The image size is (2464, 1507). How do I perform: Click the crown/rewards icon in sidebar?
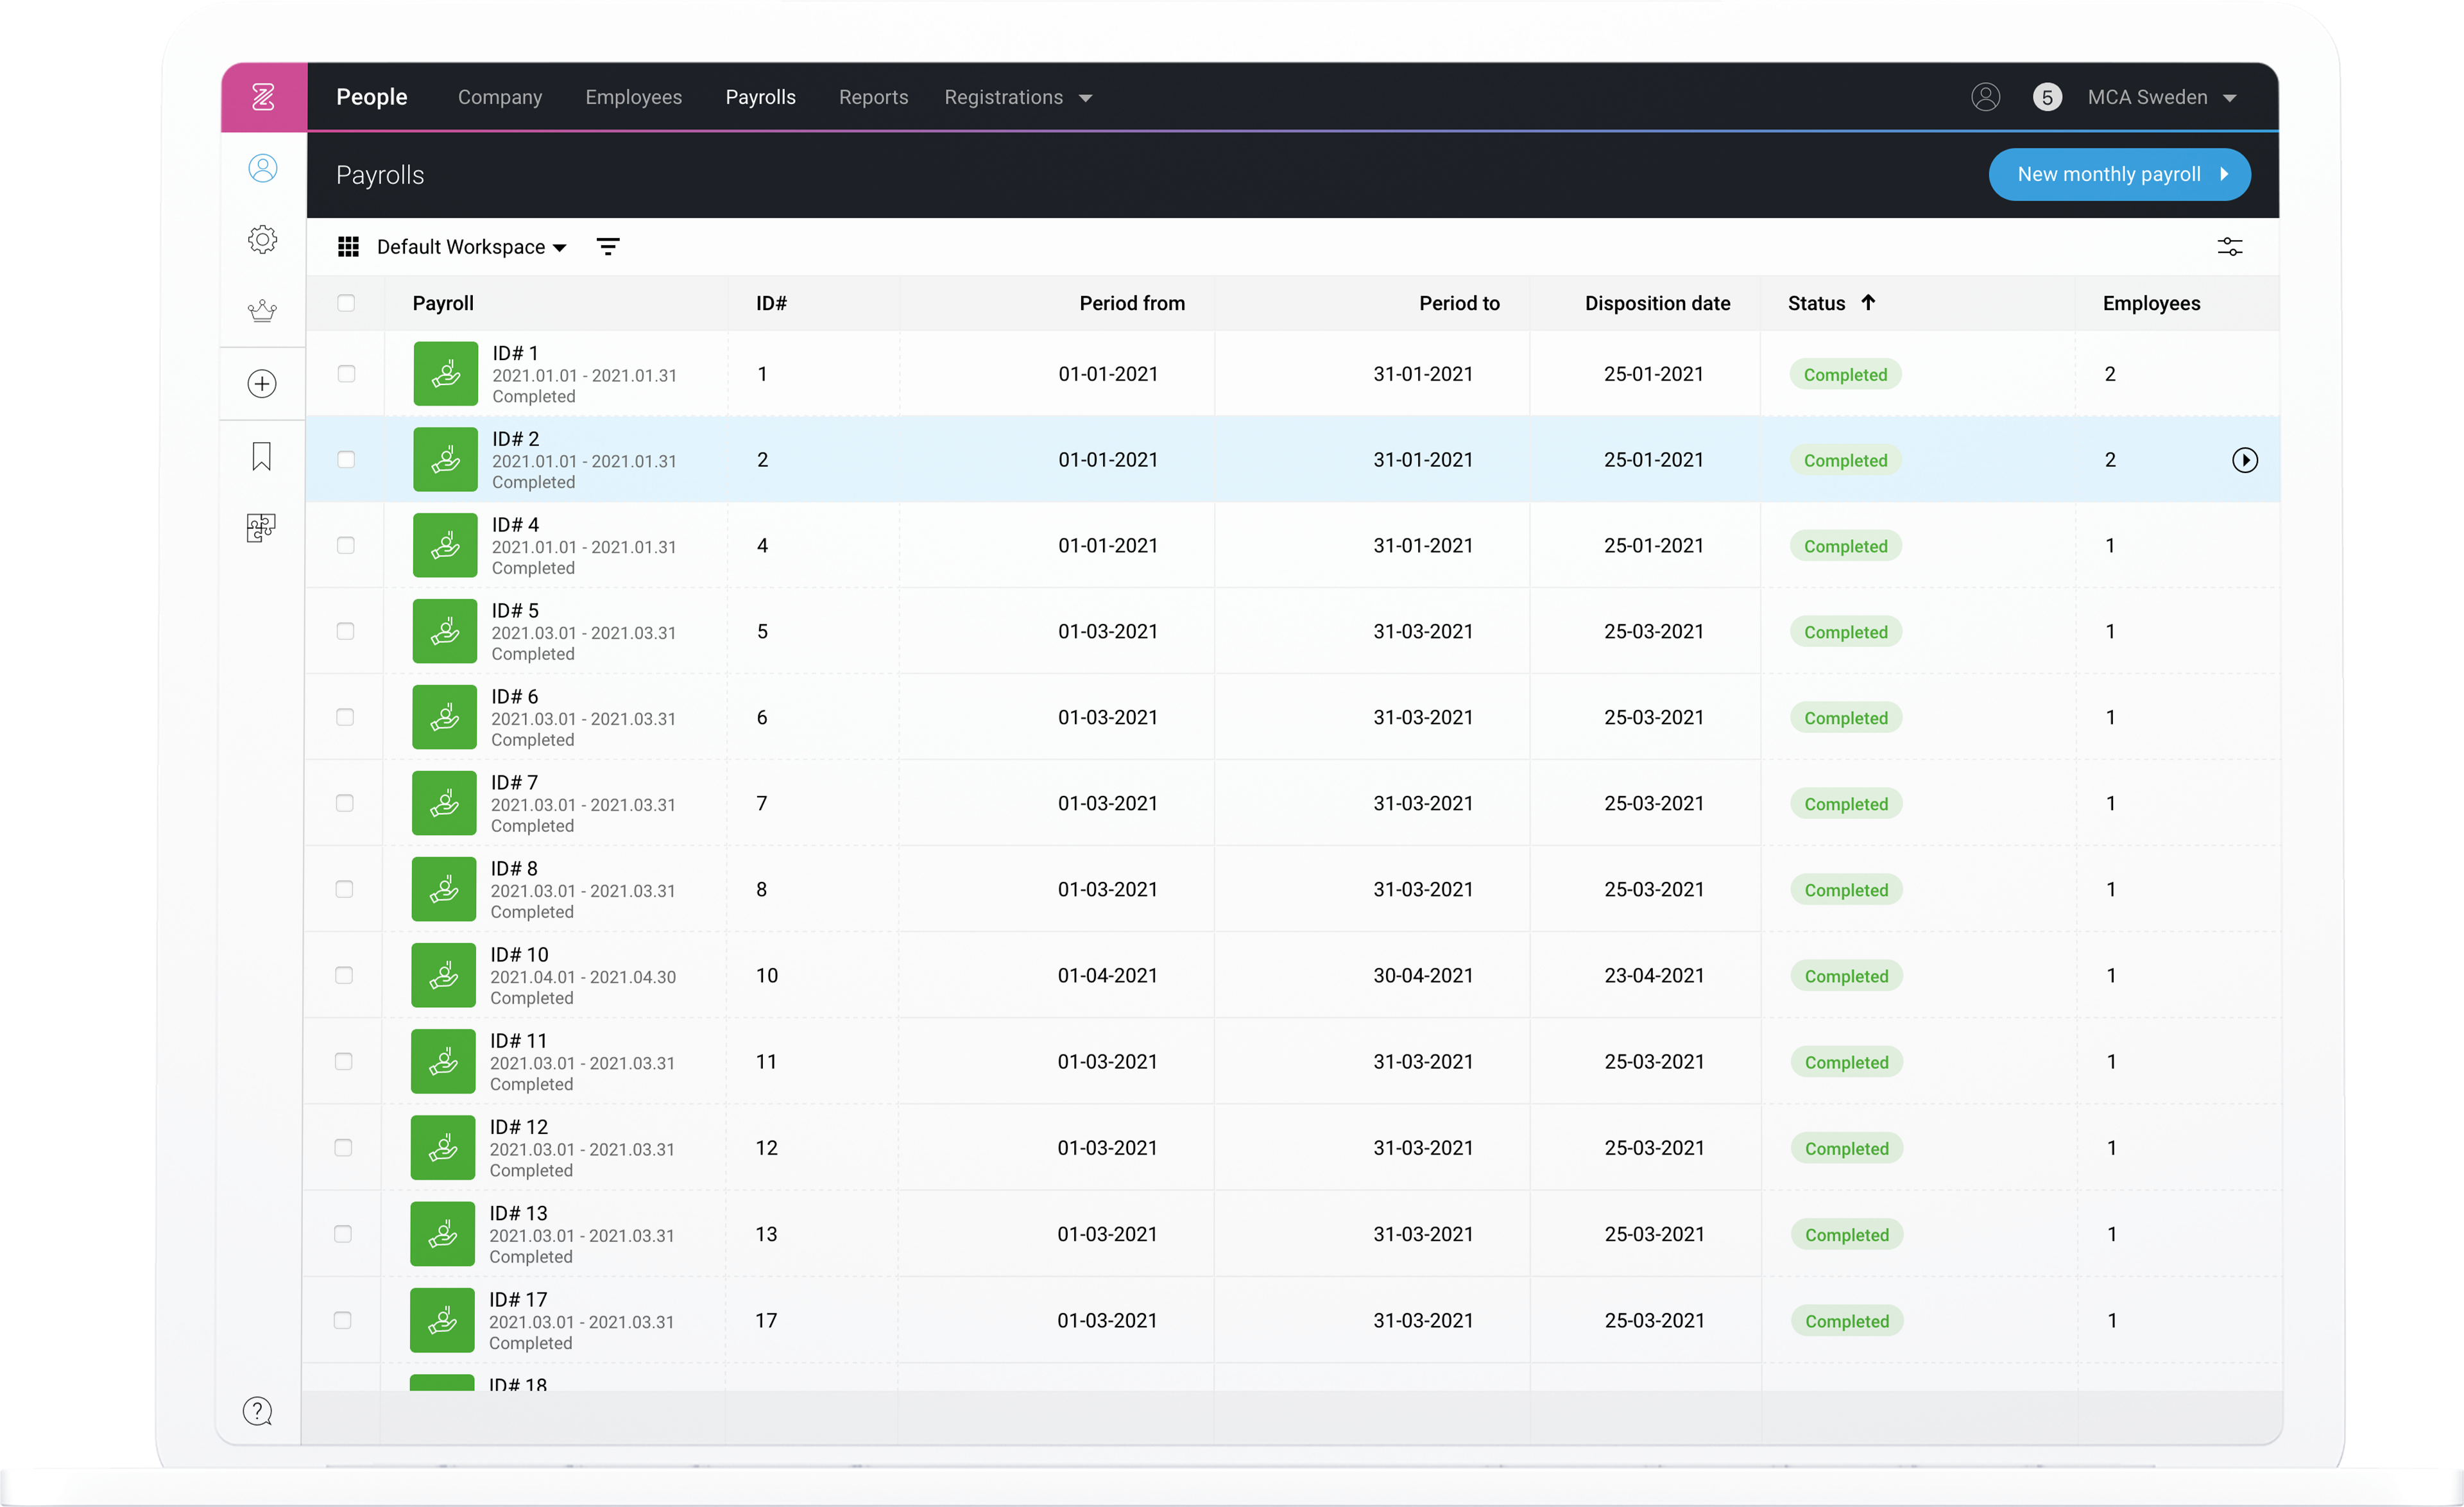coord(261,310)
